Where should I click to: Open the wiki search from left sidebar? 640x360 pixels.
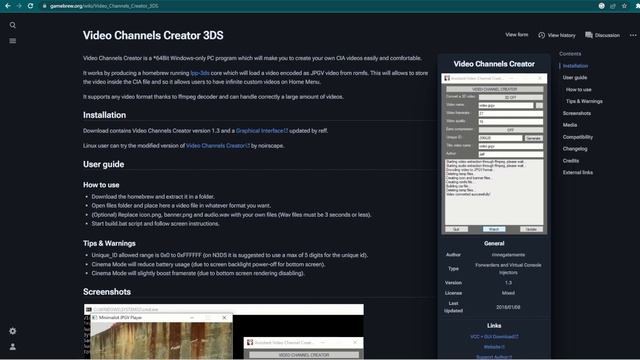tap(13, 25)
